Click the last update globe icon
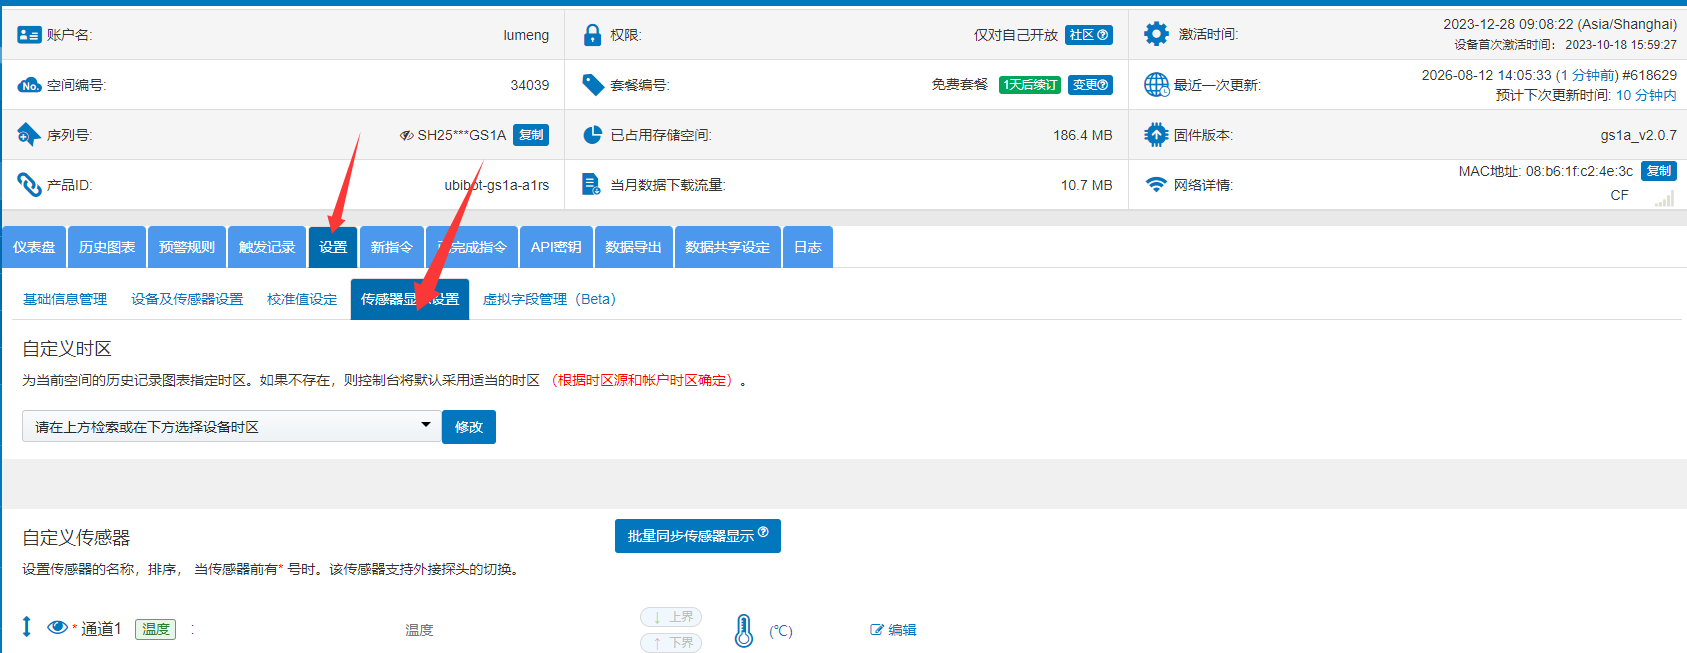The width and height of the screenshot is (1687, 653). click(1156, 85)
